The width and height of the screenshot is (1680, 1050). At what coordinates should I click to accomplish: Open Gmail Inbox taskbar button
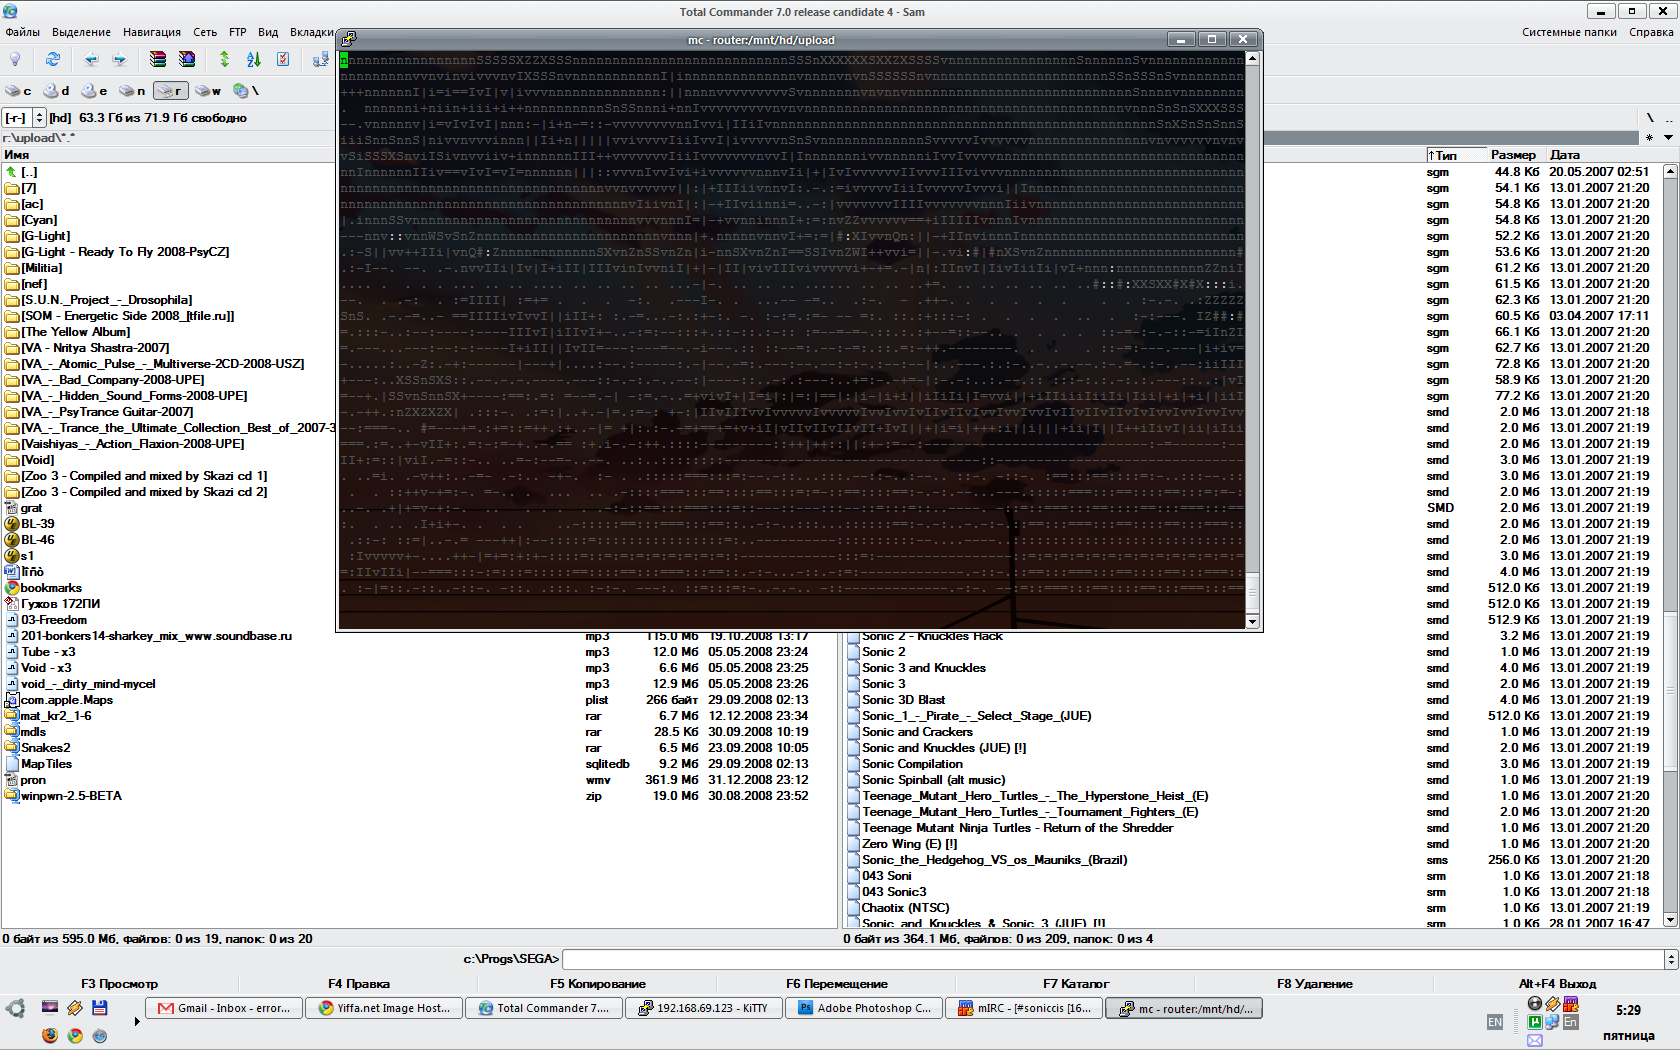(224, 1008)
